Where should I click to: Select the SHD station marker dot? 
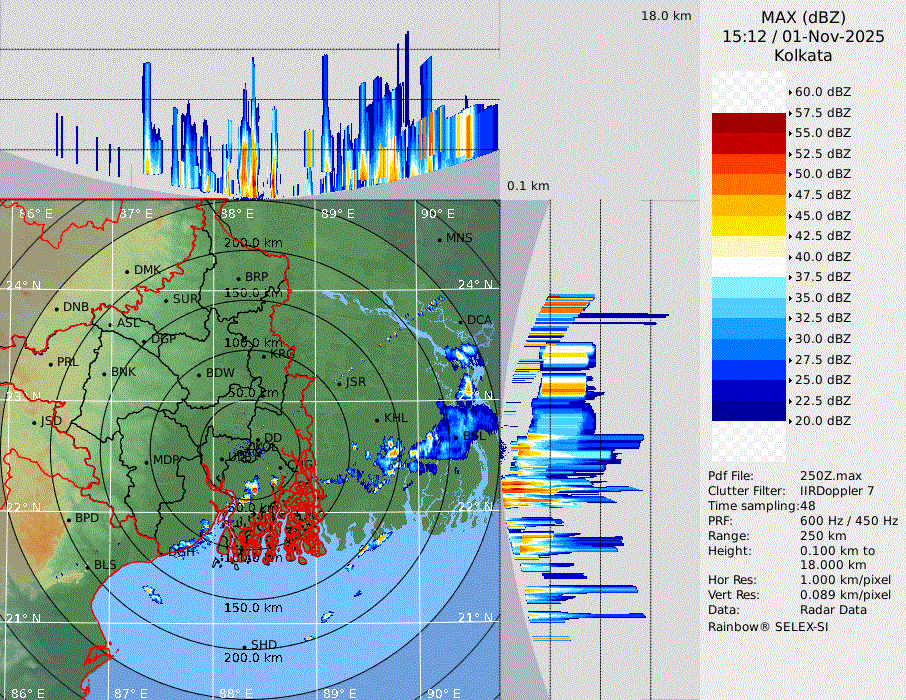pyautogui.click(x=245, y=646)
